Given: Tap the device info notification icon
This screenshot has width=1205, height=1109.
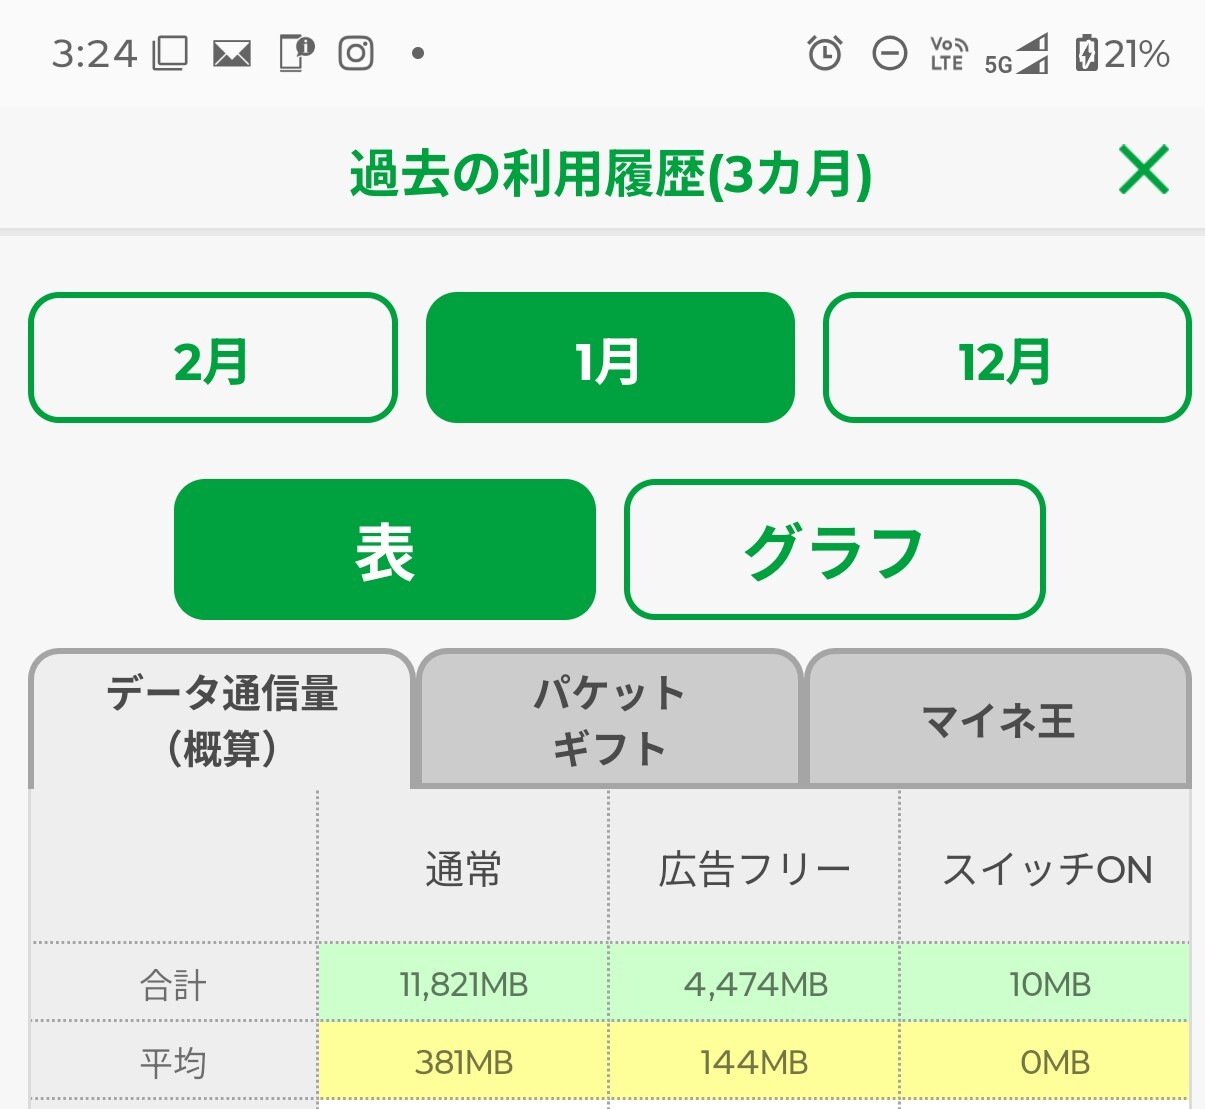Looking at the screenshot, I should tap(296, 53).
